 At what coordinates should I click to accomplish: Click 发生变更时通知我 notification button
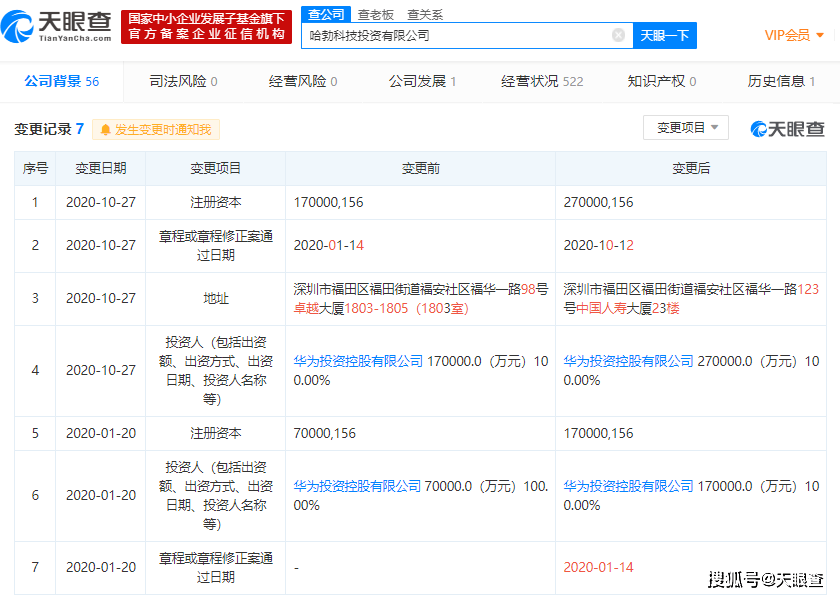(x=156, y=129)
